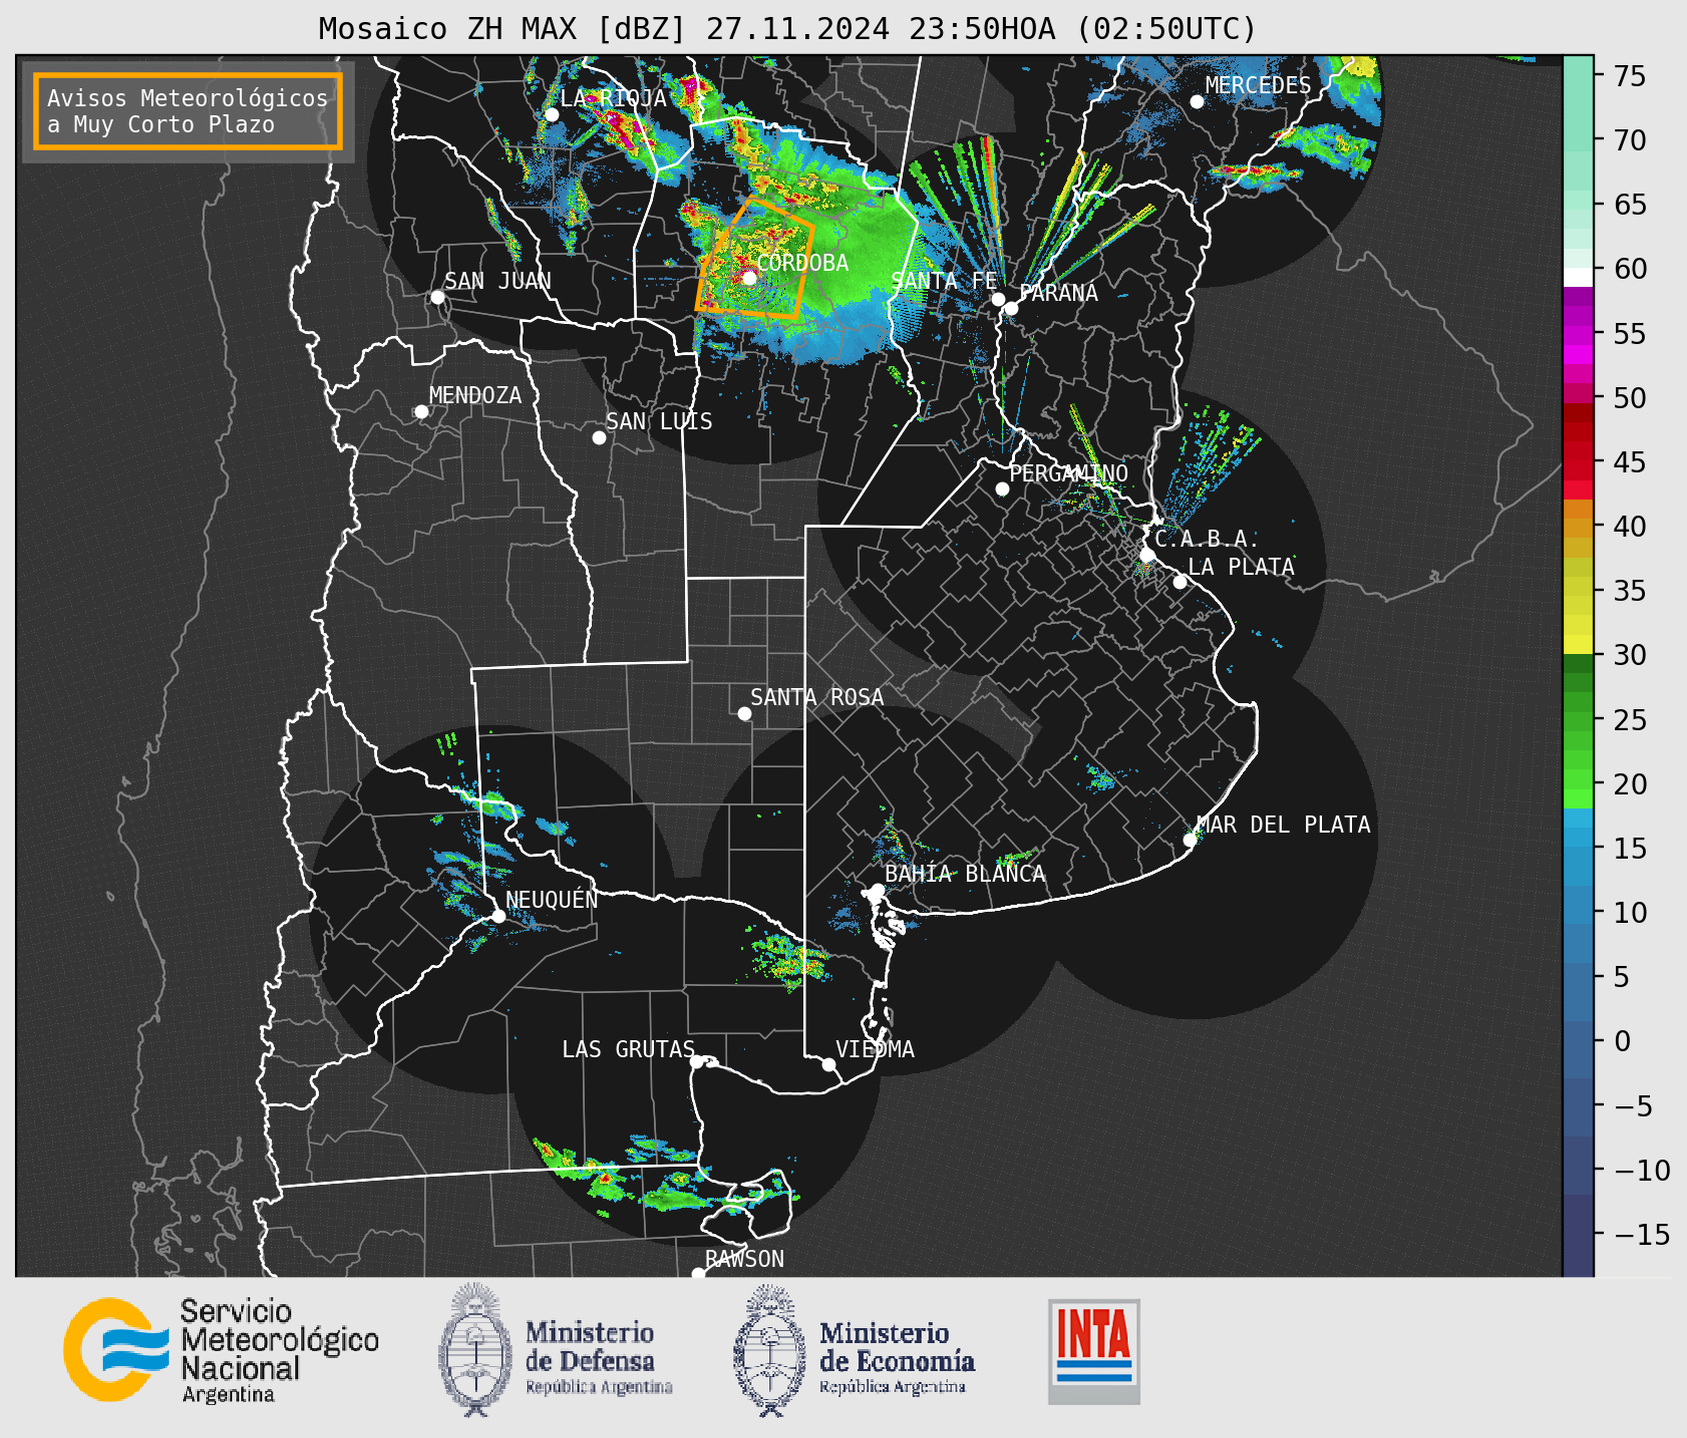Viewport: 1687px width, 1438px height.
Task: Click the La Plata city marker dot
Action: pyautogui.click(x=1180, y=582)
